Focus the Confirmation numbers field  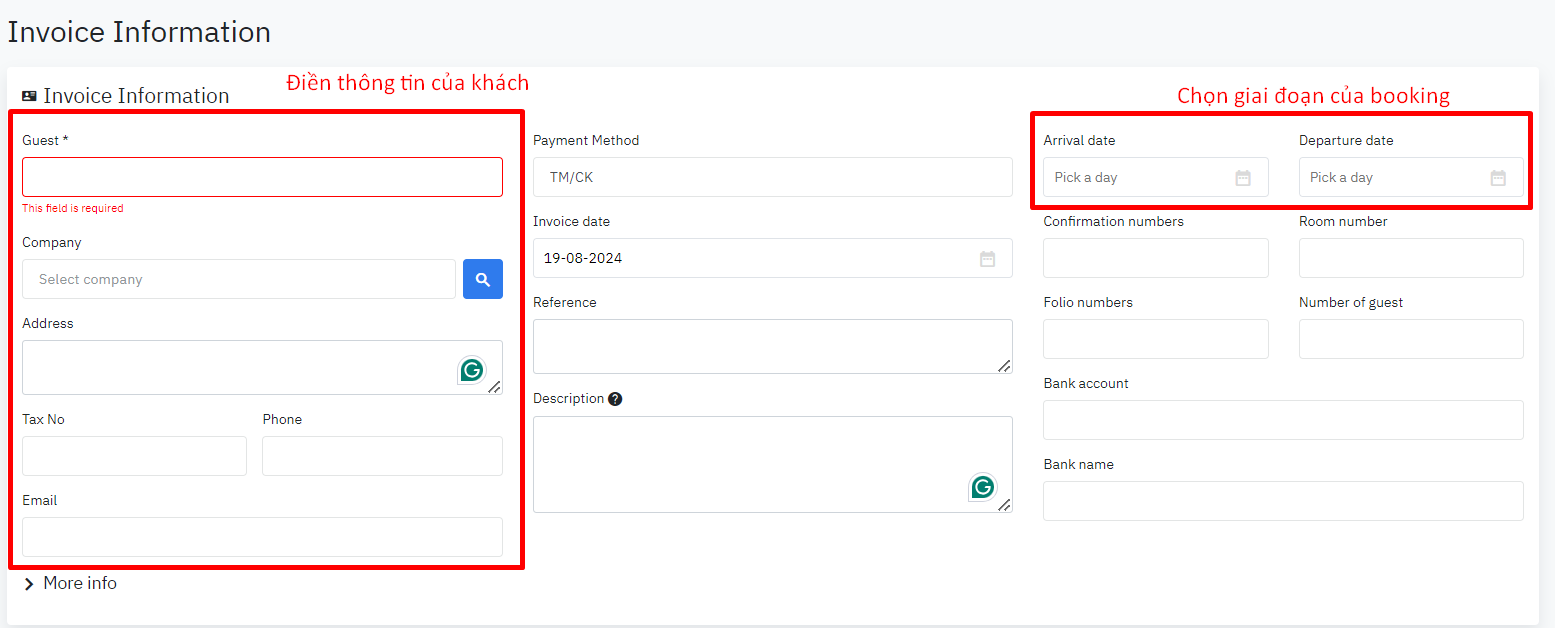tap(1155, 258)
